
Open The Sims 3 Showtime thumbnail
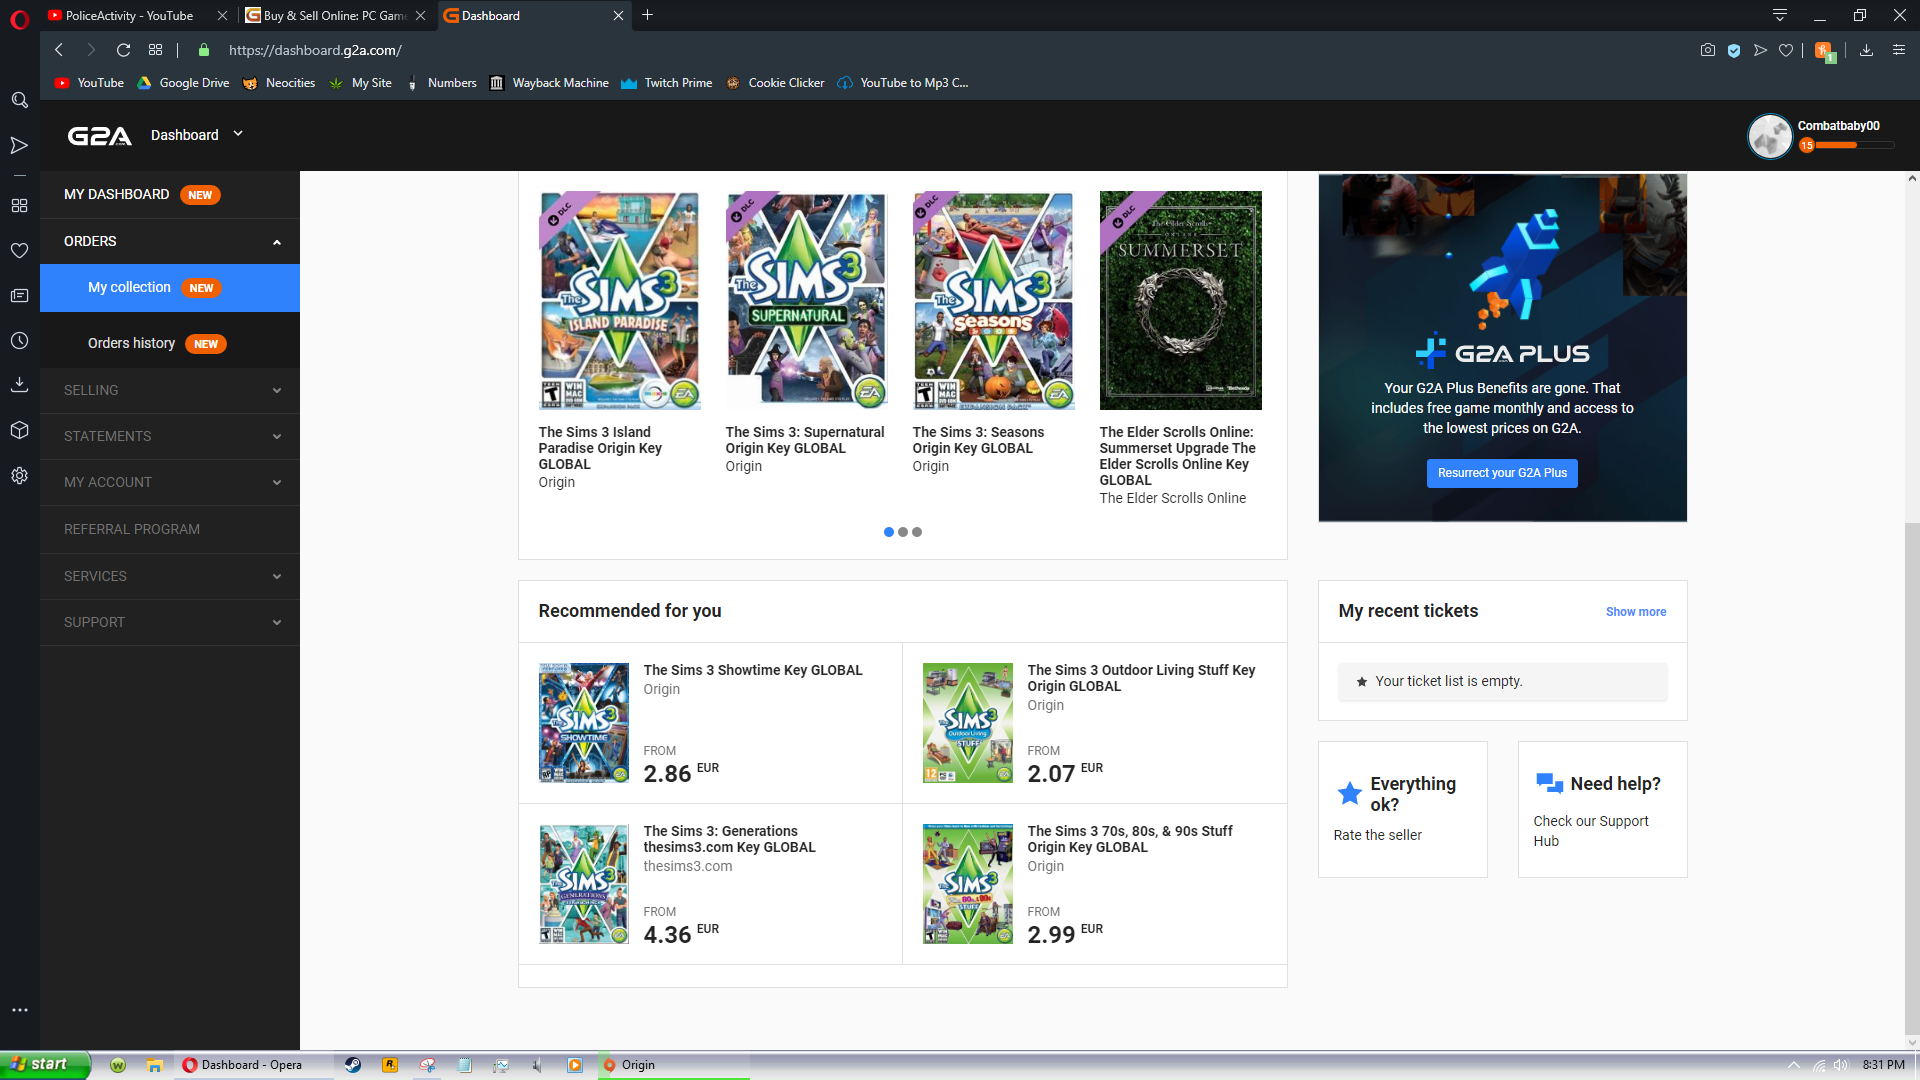click(584, 723)
